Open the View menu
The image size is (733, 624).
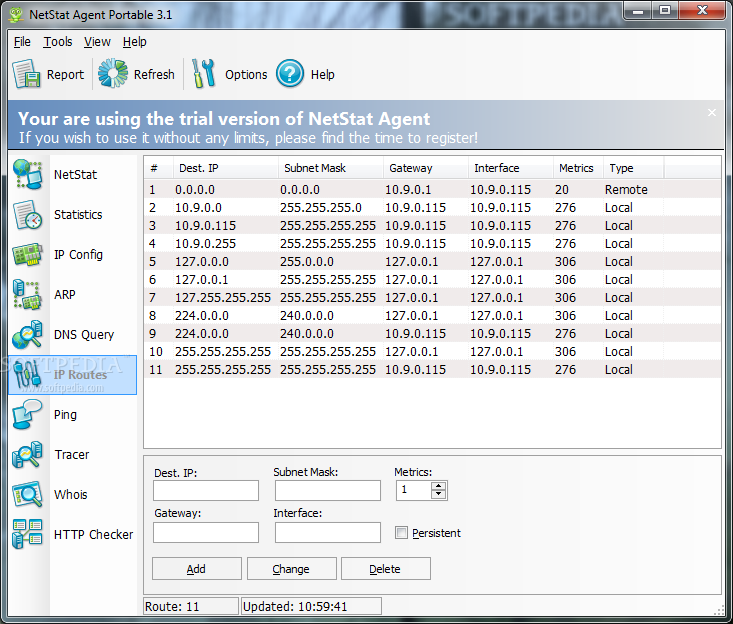pyautogui.click(x=97, y=42)
